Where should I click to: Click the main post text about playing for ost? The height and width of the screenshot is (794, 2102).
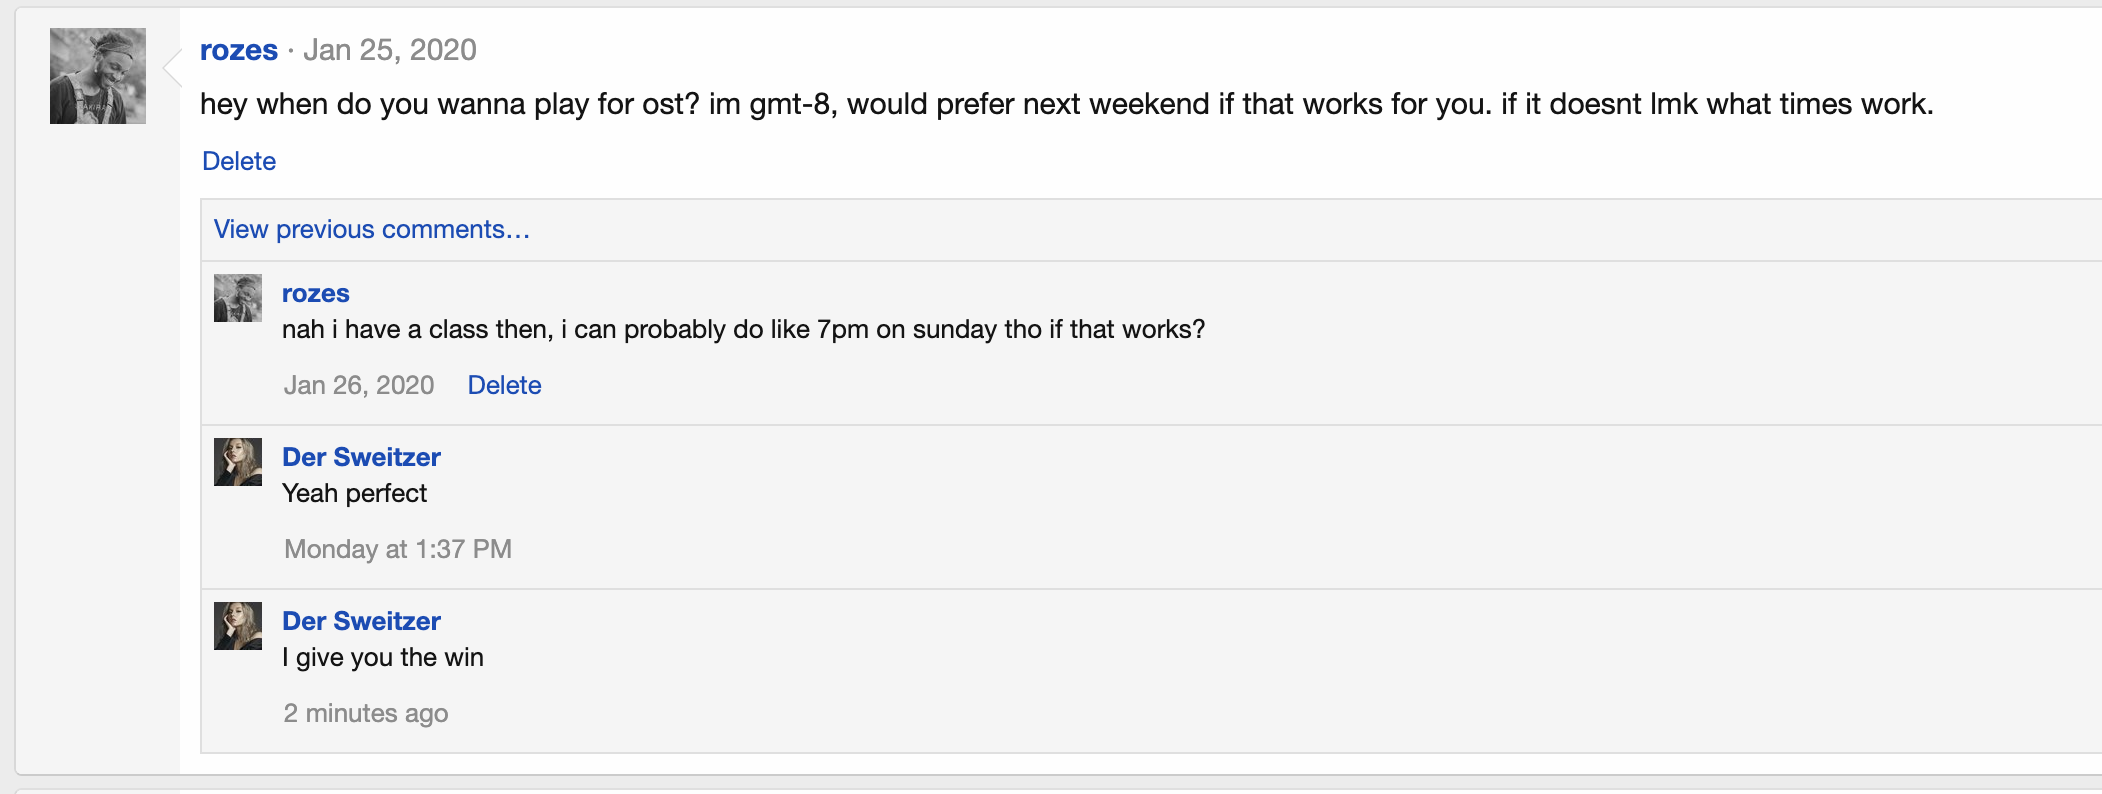pos(1066,104)
